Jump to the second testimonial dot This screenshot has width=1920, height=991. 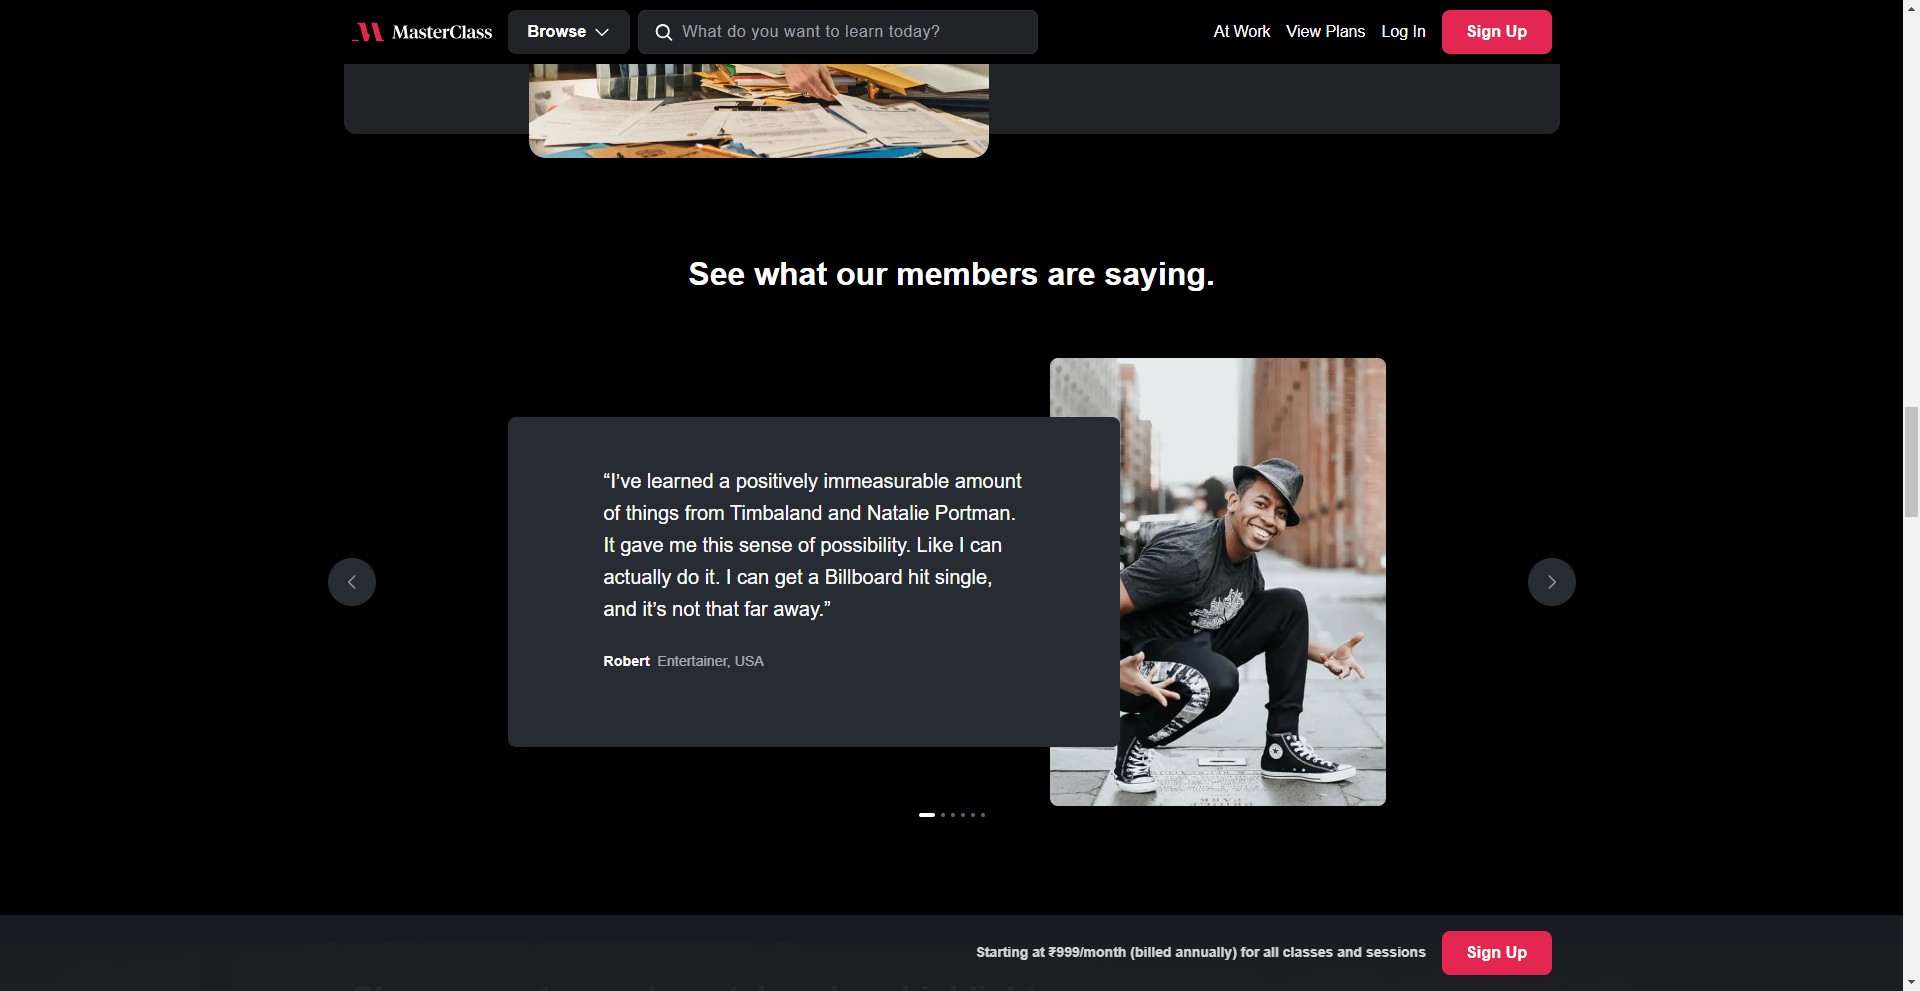(943, 815)
